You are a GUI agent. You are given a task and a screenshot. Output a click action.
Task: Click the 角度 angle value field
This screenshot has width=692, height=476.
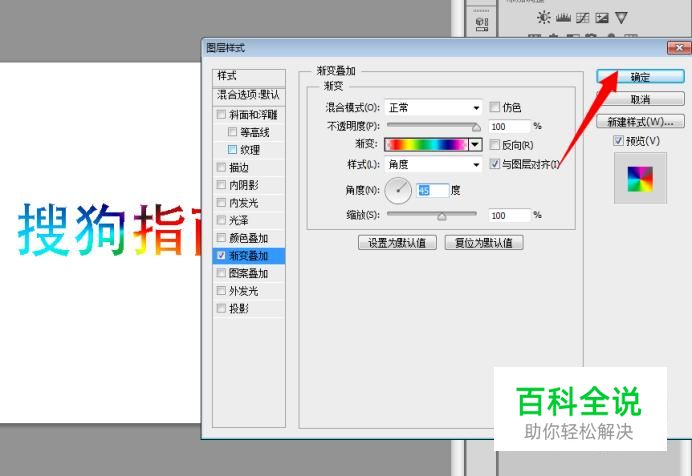(433, 190)
